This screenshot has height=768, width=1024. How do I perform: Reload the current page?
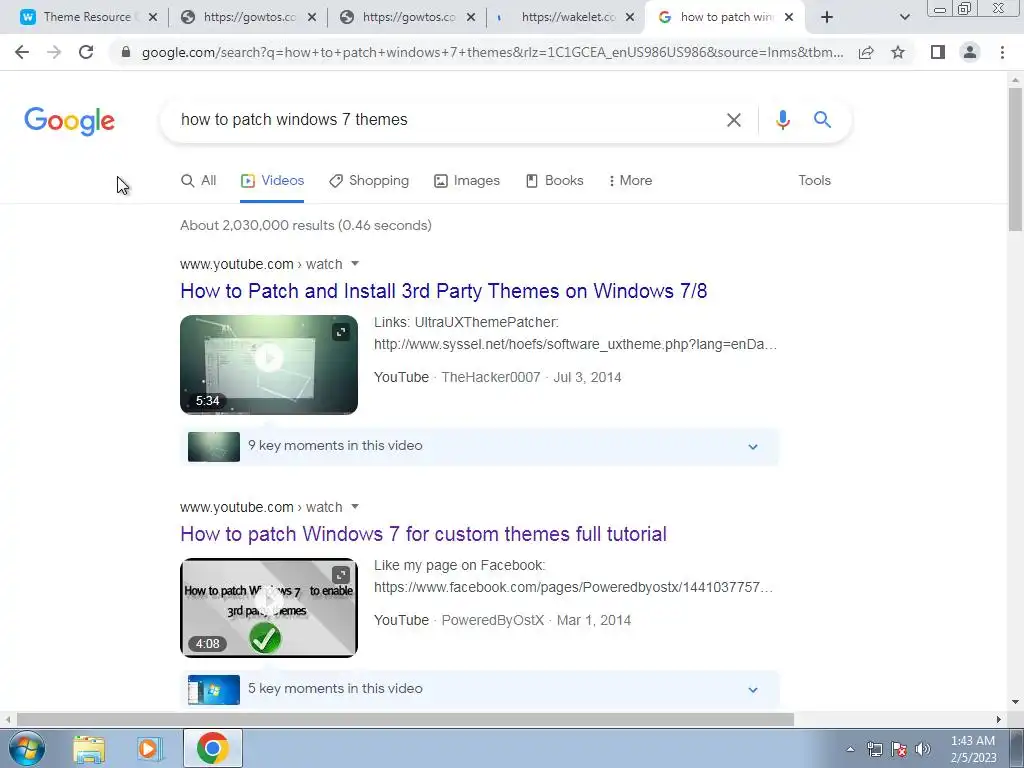[86, 52]
